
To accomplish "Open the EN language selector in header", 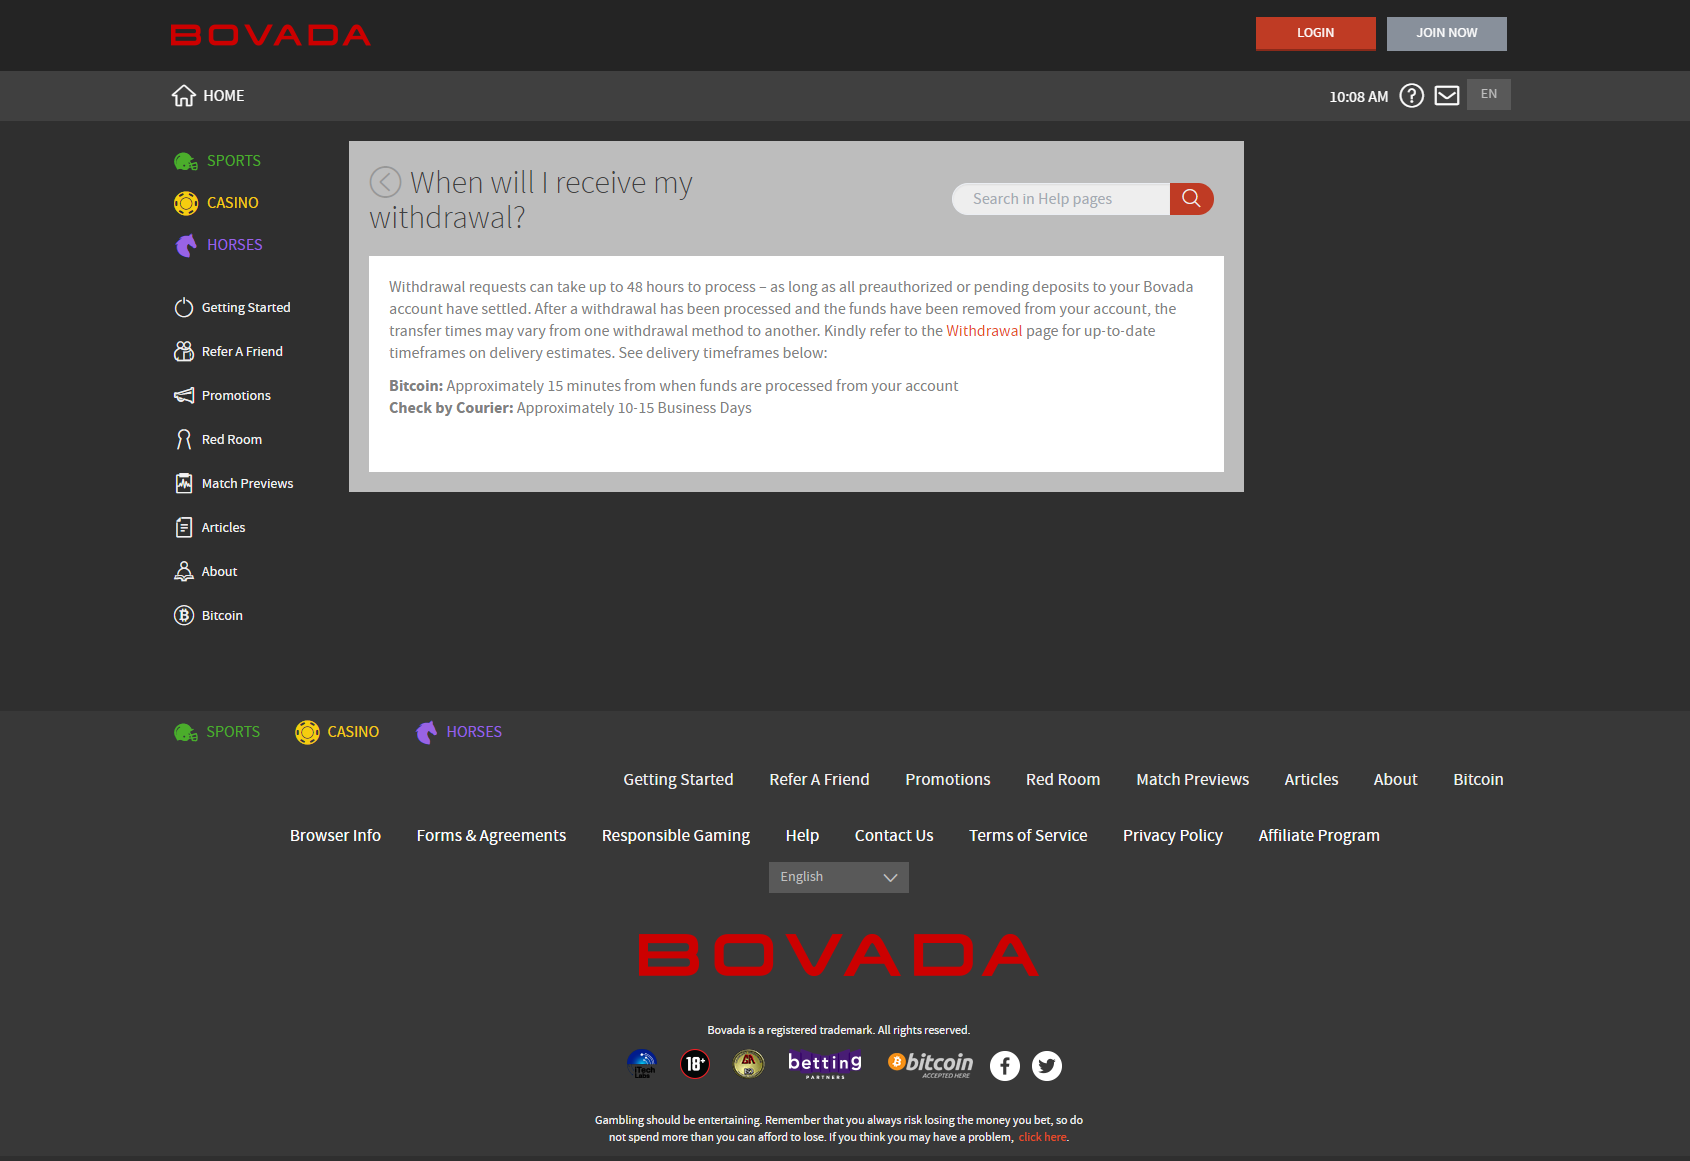I will tap(1489, 94).
